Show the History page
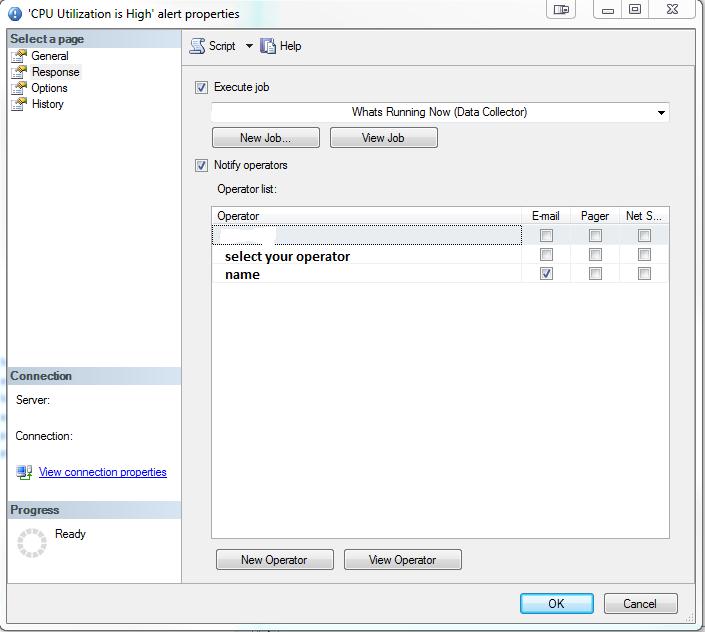 [48, 104]
